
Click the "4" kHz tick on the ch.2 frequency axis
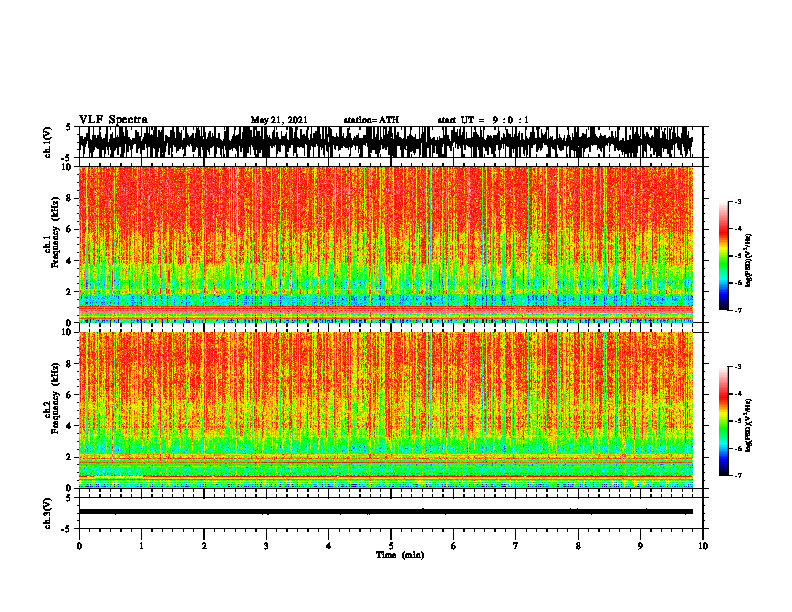click(x=69, y=426)
